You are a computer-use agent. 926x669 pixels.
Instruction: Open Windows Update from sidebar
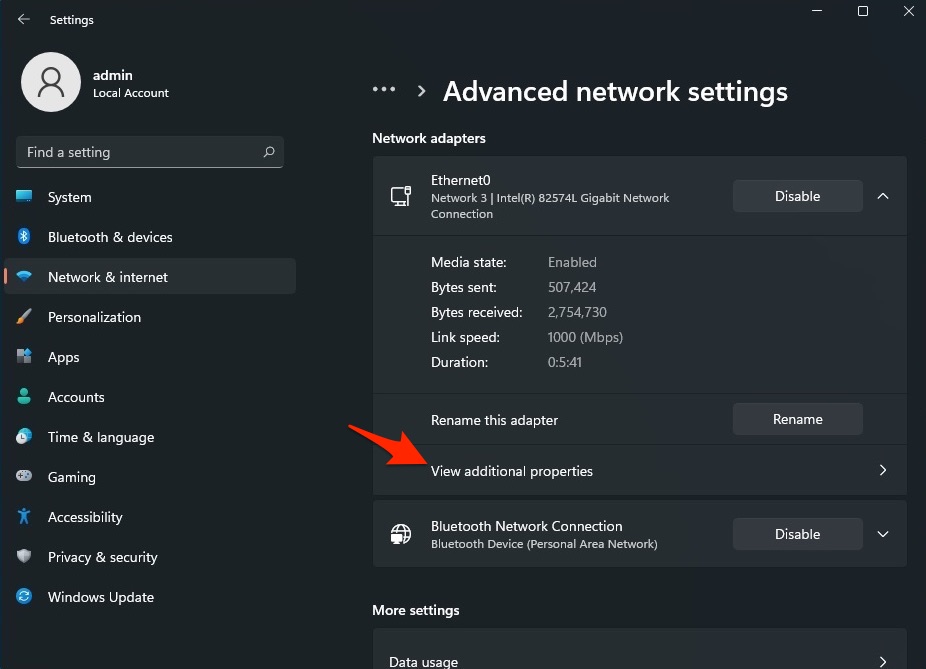click(x=24, y=597)
